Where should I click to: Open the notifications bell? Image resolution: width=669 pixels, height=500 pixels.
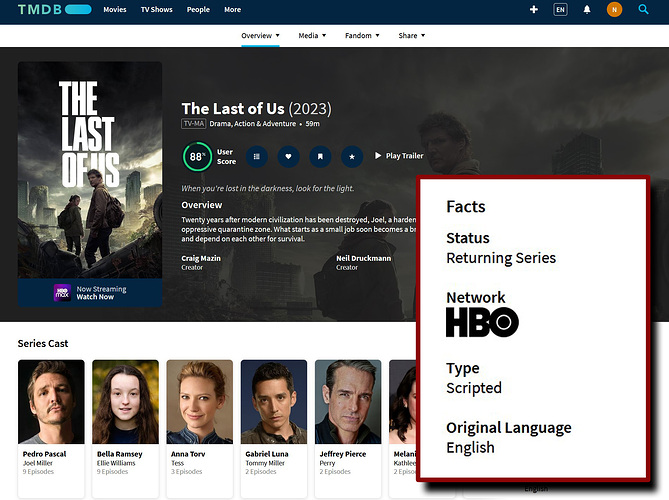(587, 9)
